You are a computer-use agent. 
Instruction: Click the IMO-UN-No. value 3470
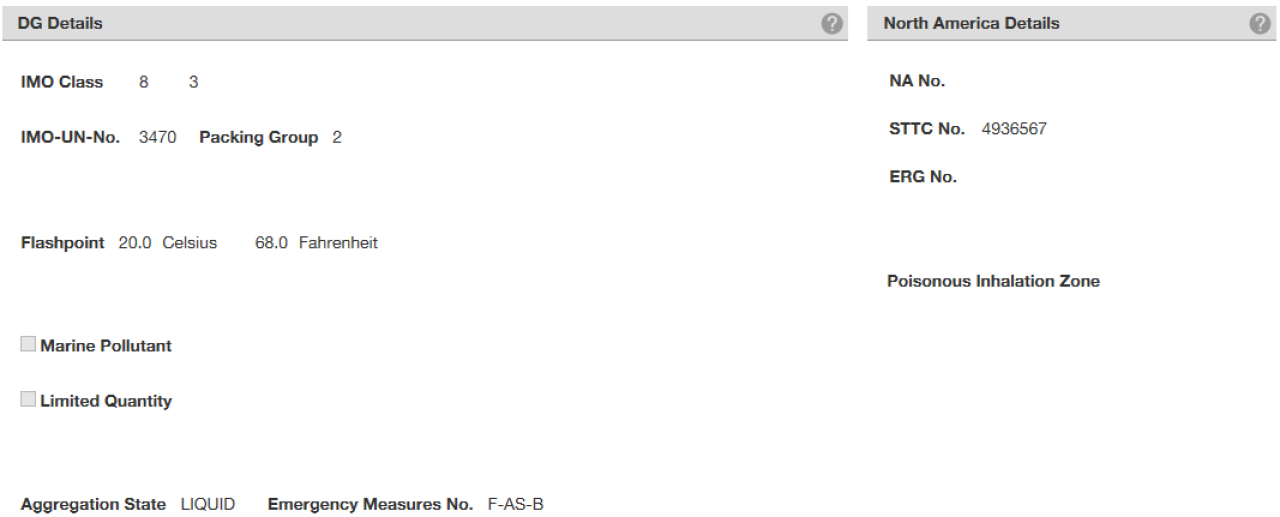click(157, 138)
